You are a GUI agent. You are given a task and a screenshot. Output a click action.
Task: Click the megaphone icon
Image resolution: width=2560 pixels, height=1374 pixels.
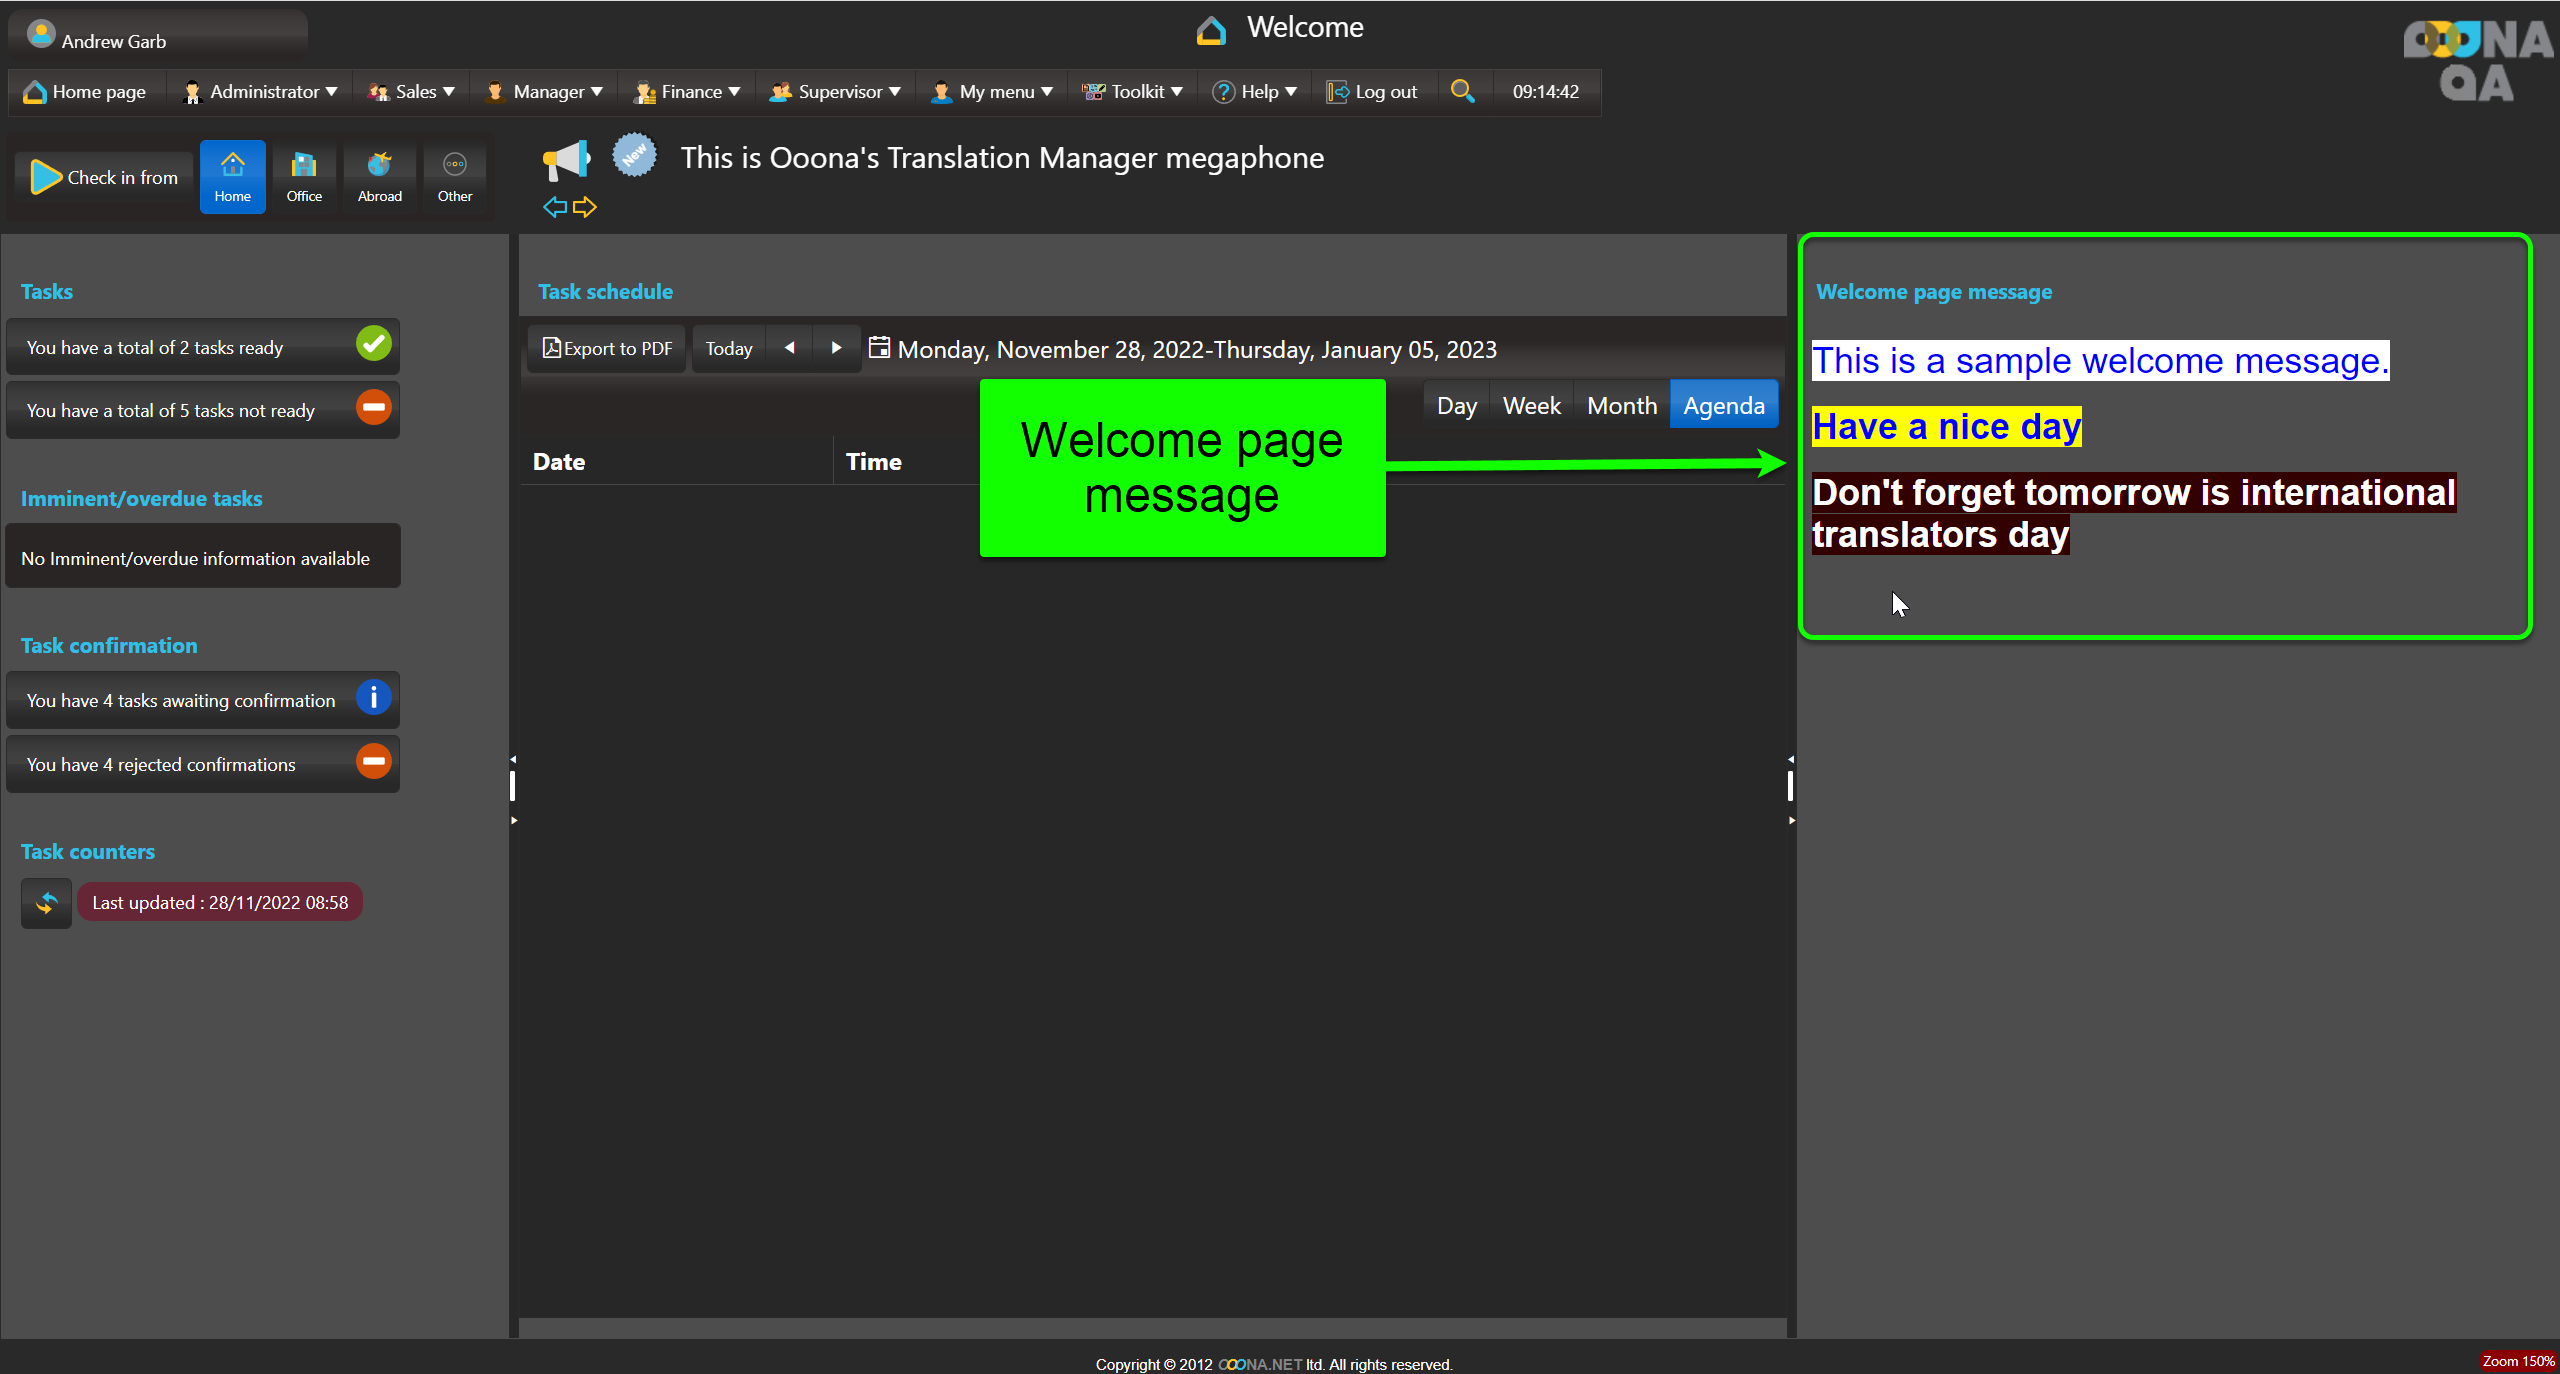pos(566,159)
